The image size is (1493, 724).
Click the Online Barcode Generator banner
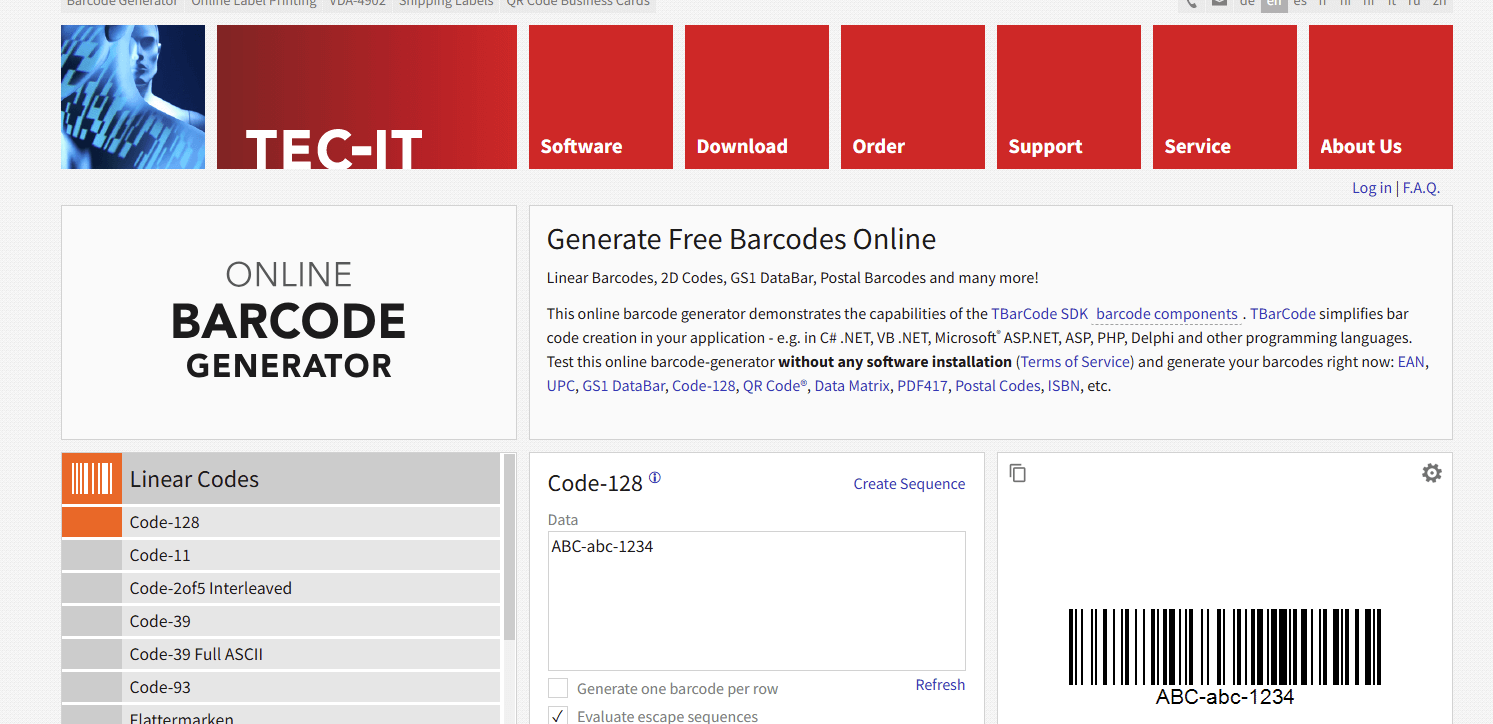coord(289,323)
